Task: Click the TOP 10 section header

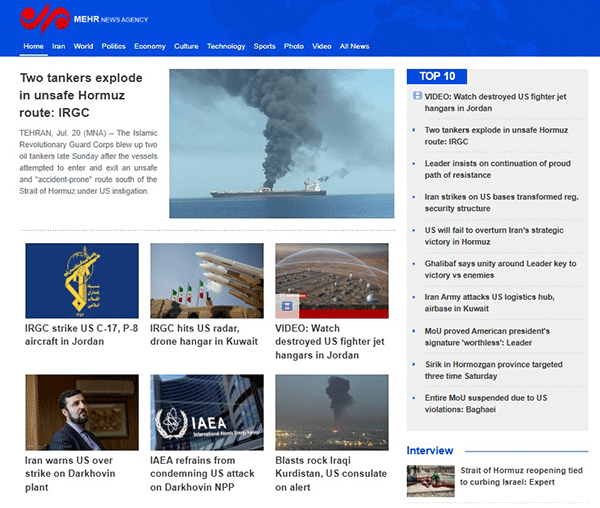Action: click(x=437, y=76)
